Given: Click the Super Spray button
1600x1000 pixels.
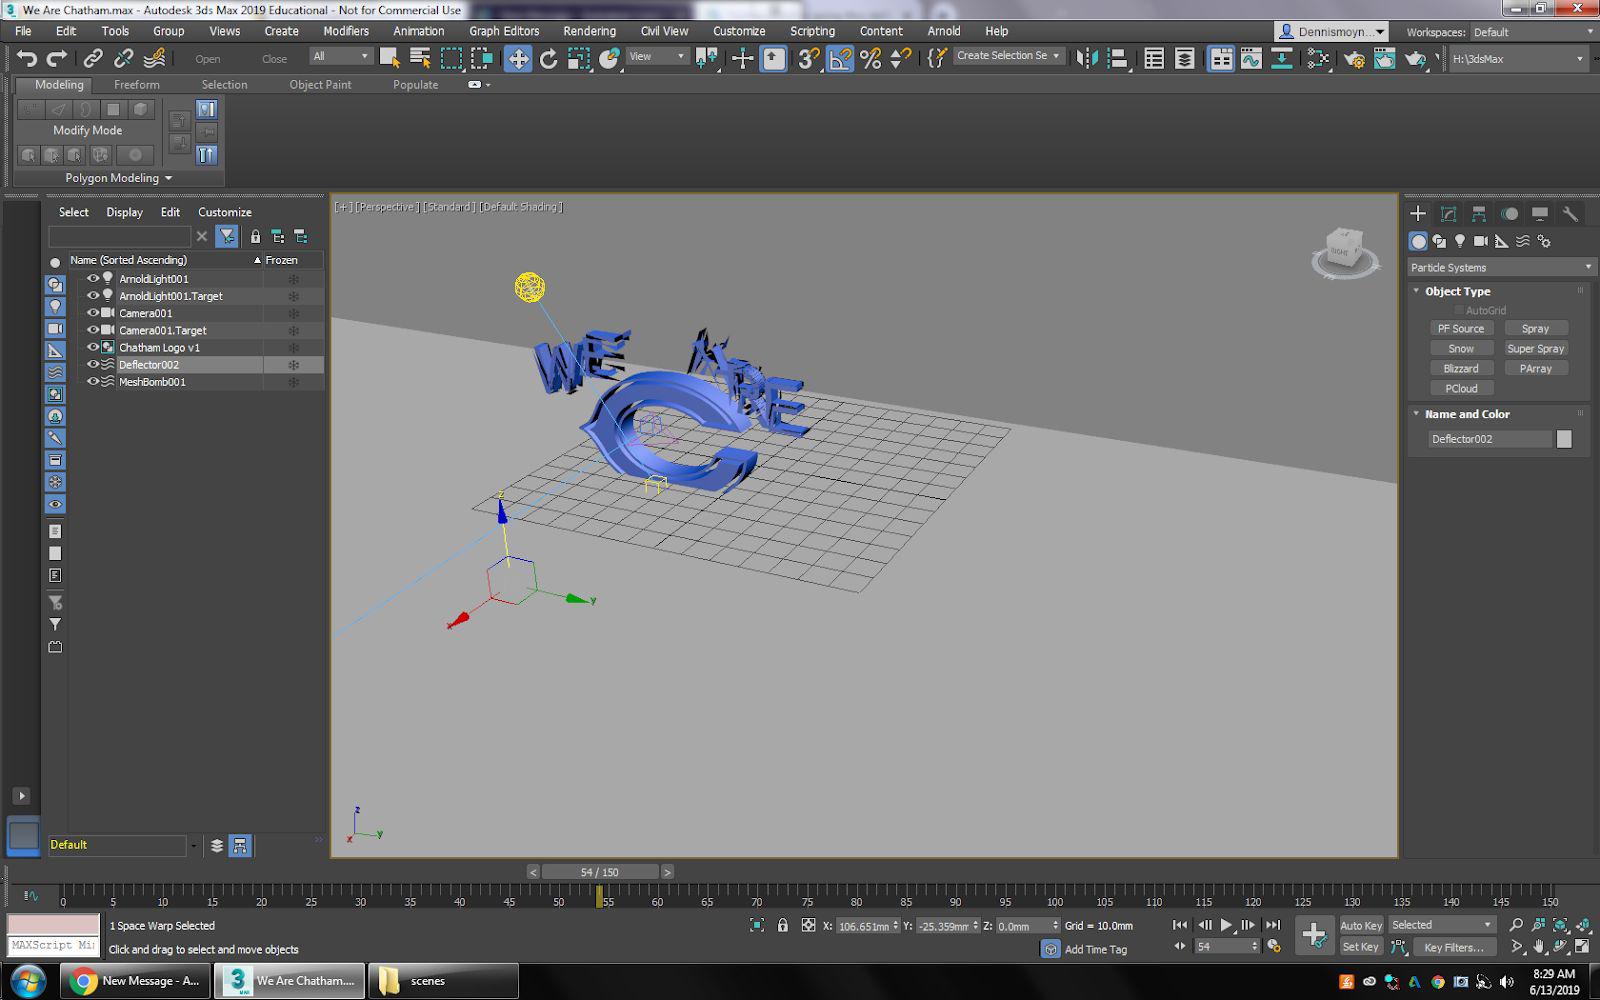Looking at the screenshot, I should click(1536, 349).
